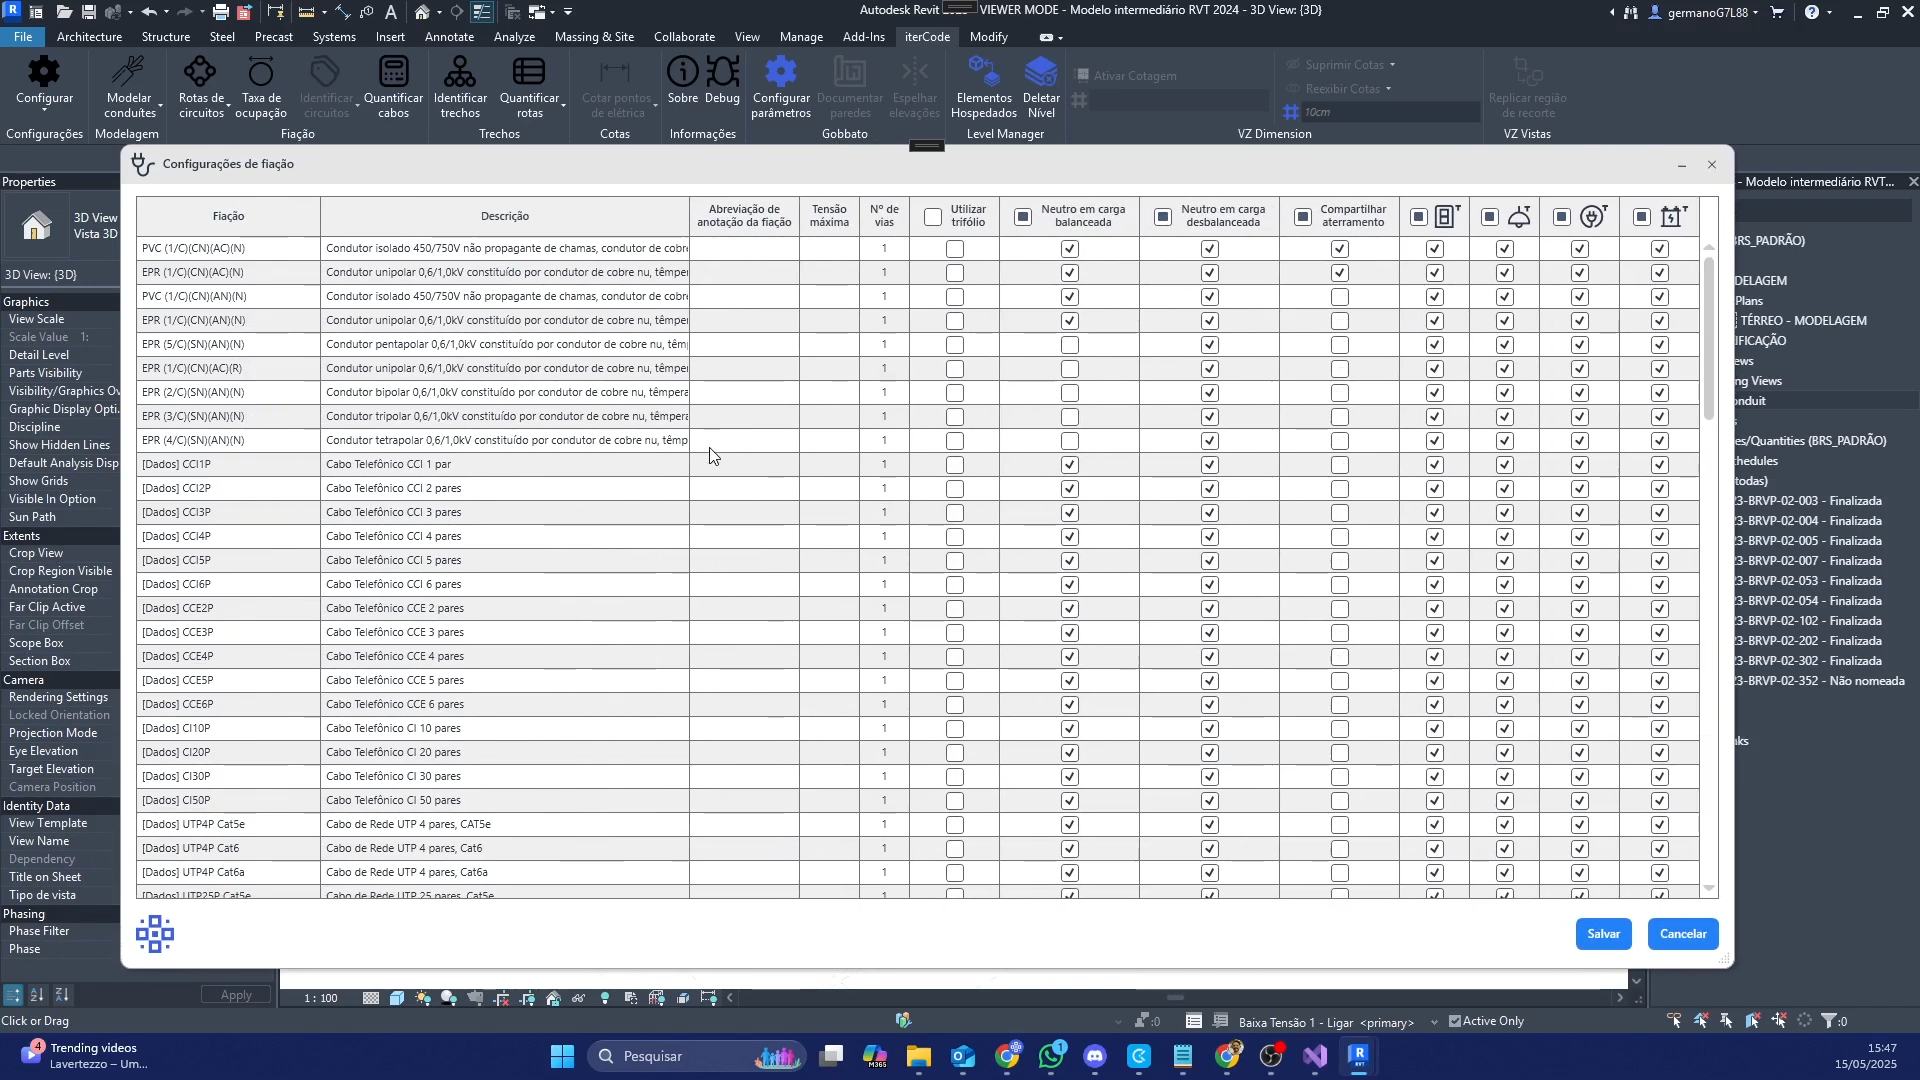This screenshot has height=1080, width=1920.
Task: Open the Sobre info icon
Action: tap(683, 72)
